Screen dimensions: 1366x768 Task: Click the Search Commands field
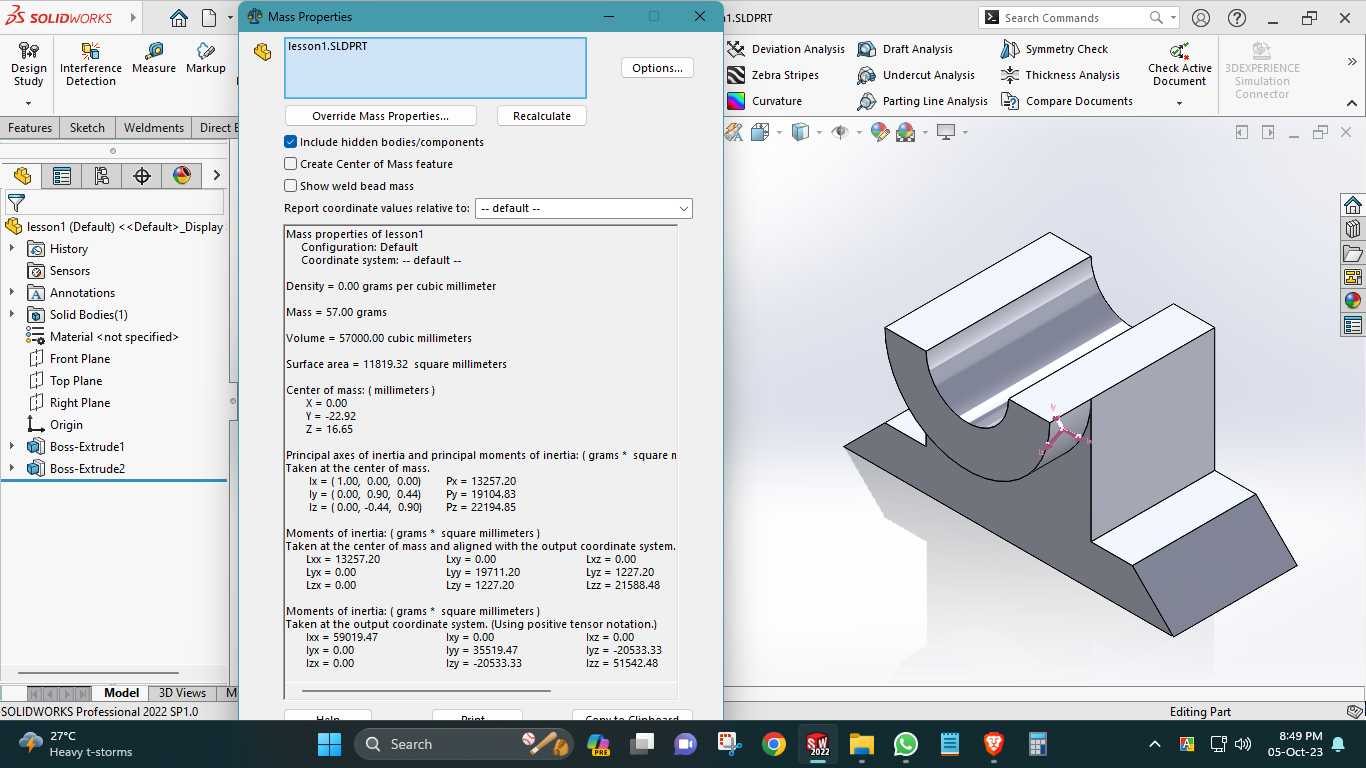coord(1078,18)
